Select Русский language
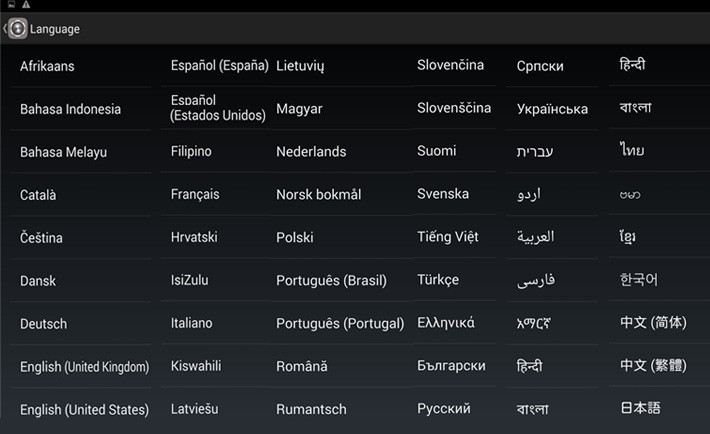The image size is (710, 434). point(444,409)
